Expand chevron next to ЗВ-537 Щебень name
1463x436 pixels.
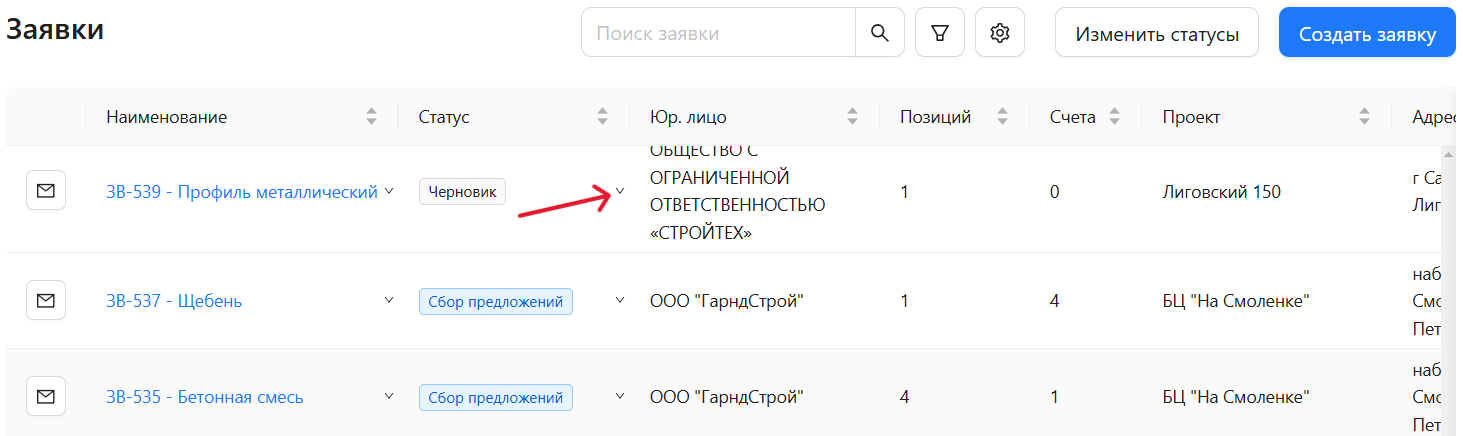pos(389,300)
